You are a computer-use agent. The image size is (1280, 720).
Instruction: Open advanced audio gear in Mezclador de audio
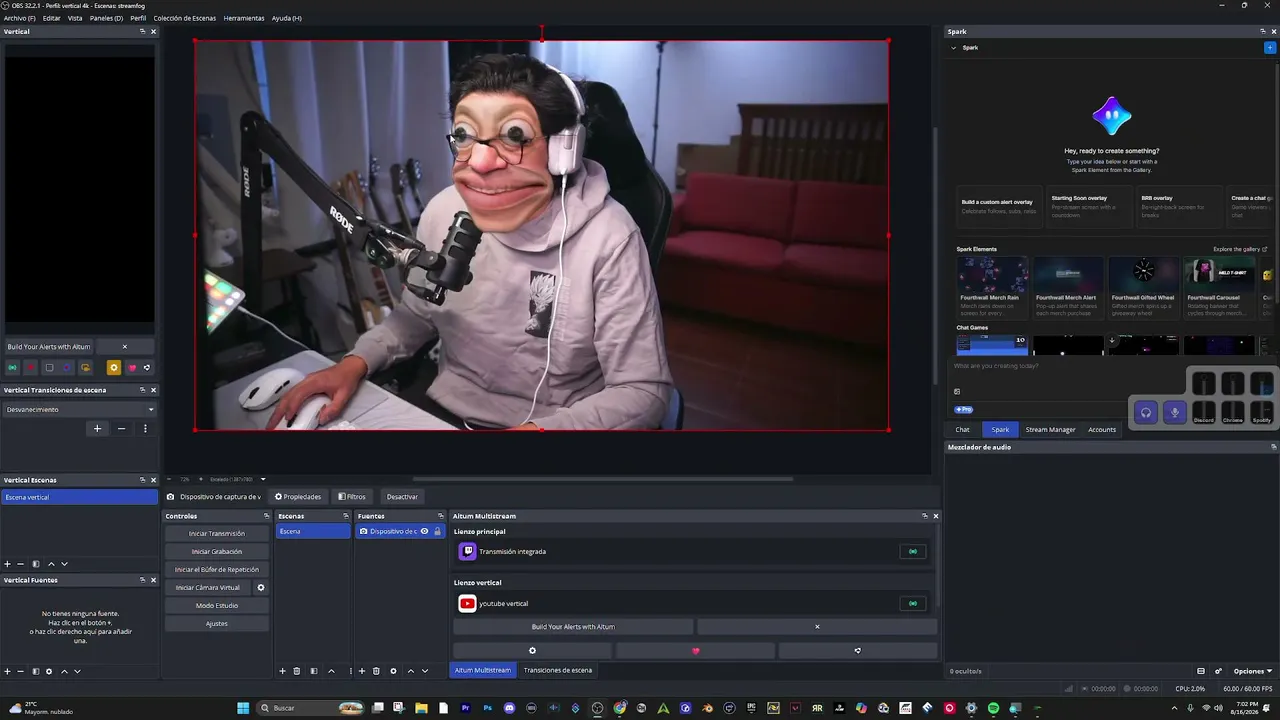click(1218, 671)
